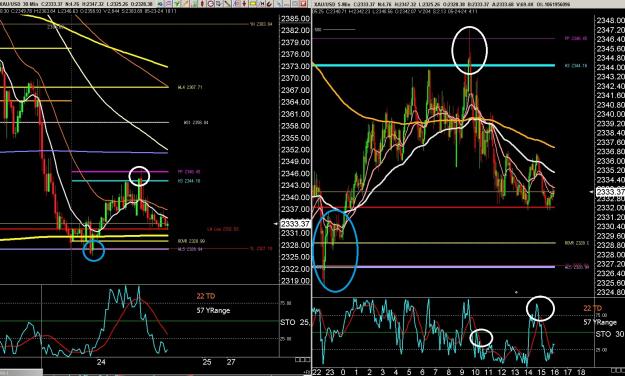Click 2348.00 on right chart price axis
Screen dimensions: 625x376
point(610,21)
